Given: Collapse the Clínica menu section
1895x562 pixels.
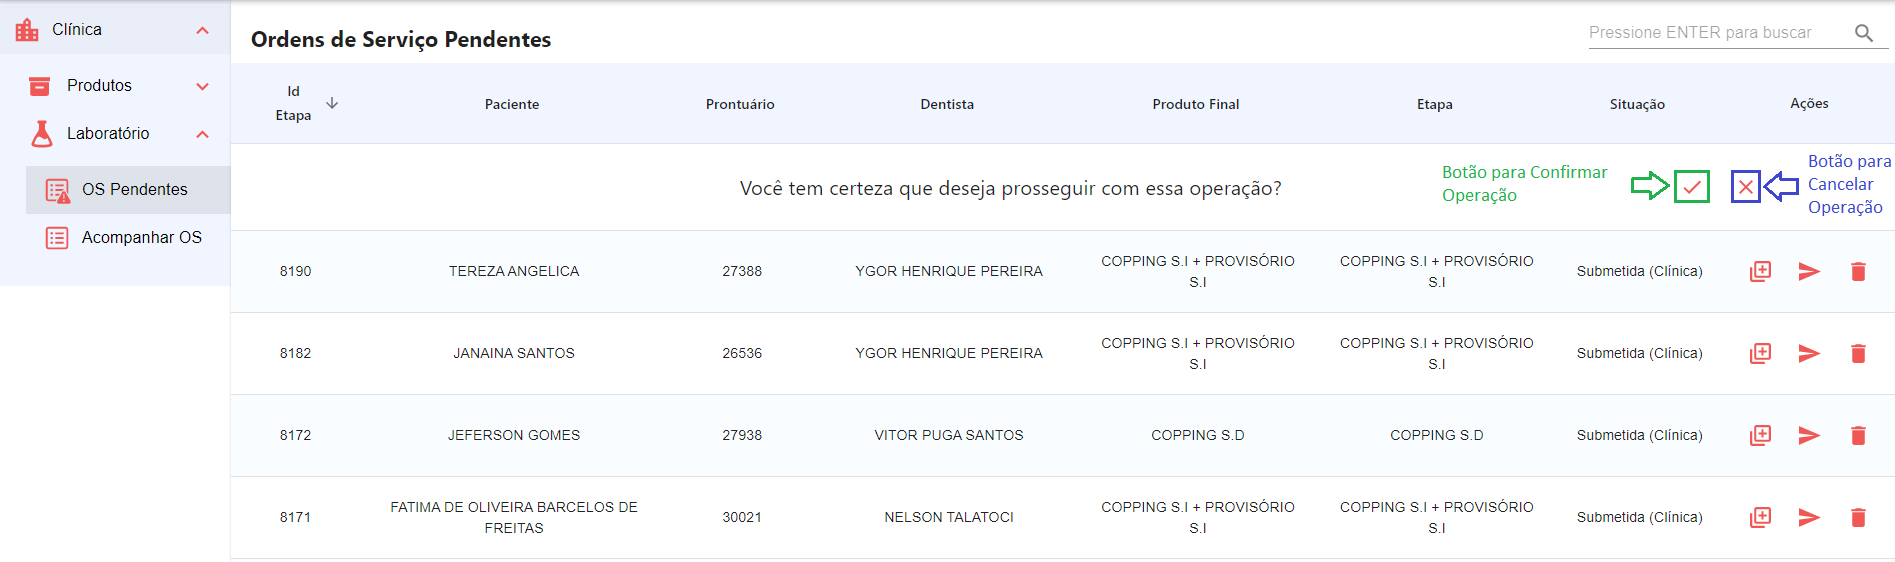Looking at the screenshot, I should (x=203, y=30).
